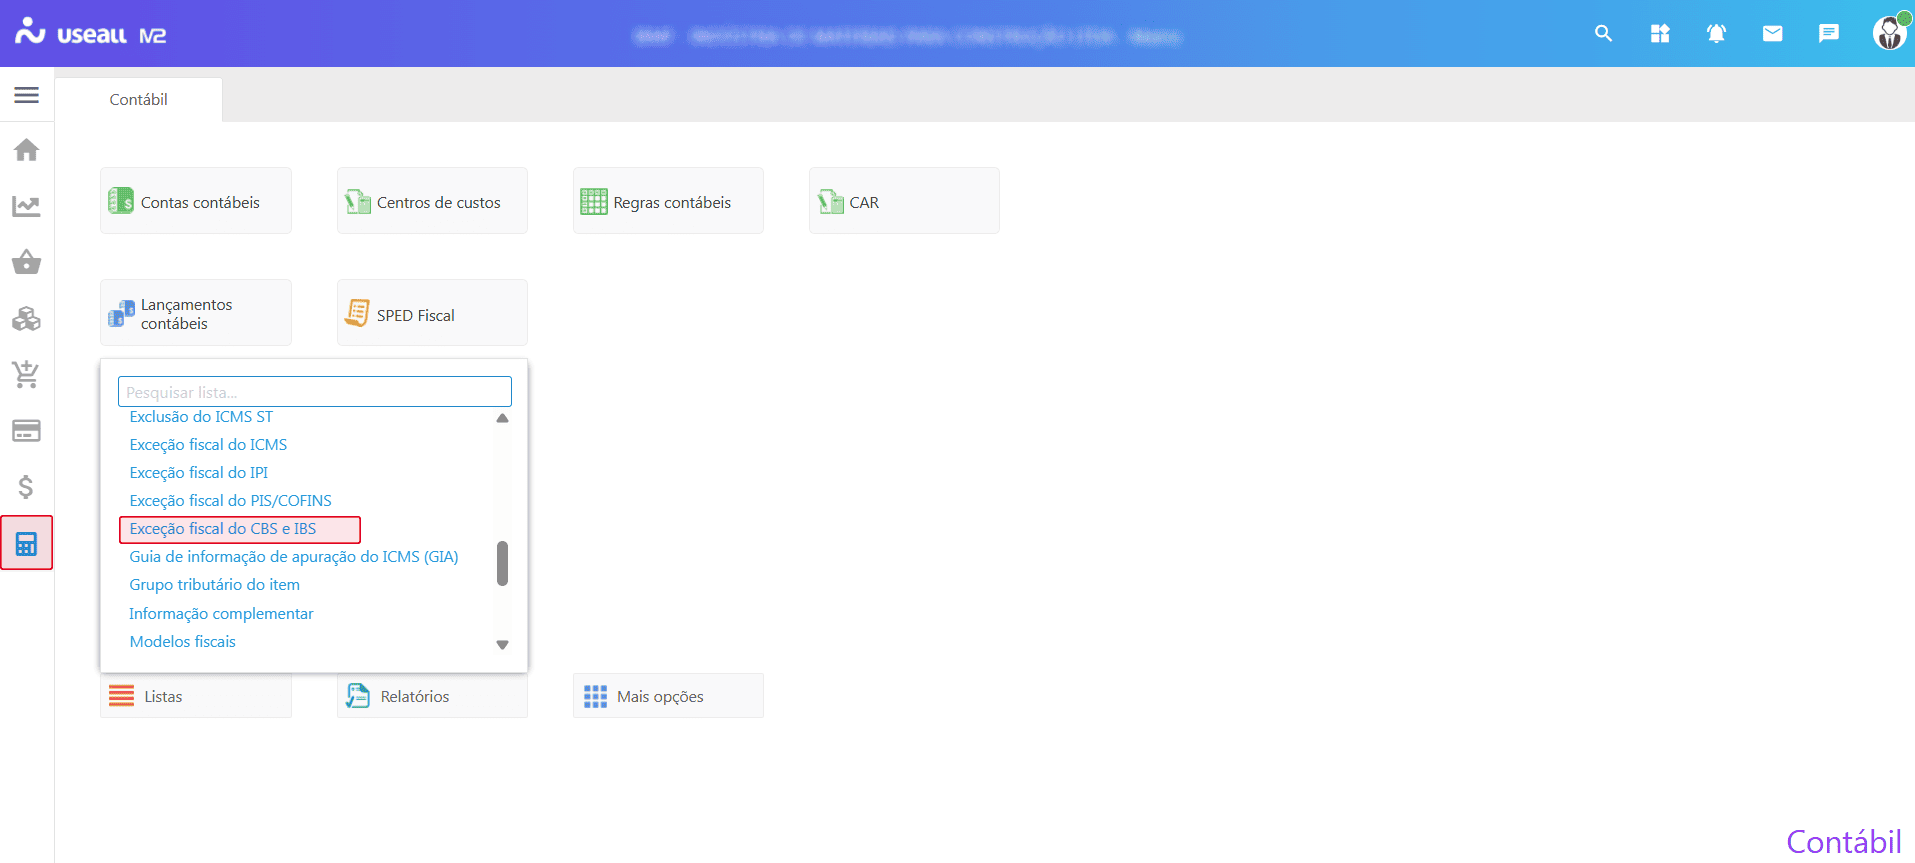Expand the Mais opções menu
Screen dimensions: 1915x863
click(668, 696)
